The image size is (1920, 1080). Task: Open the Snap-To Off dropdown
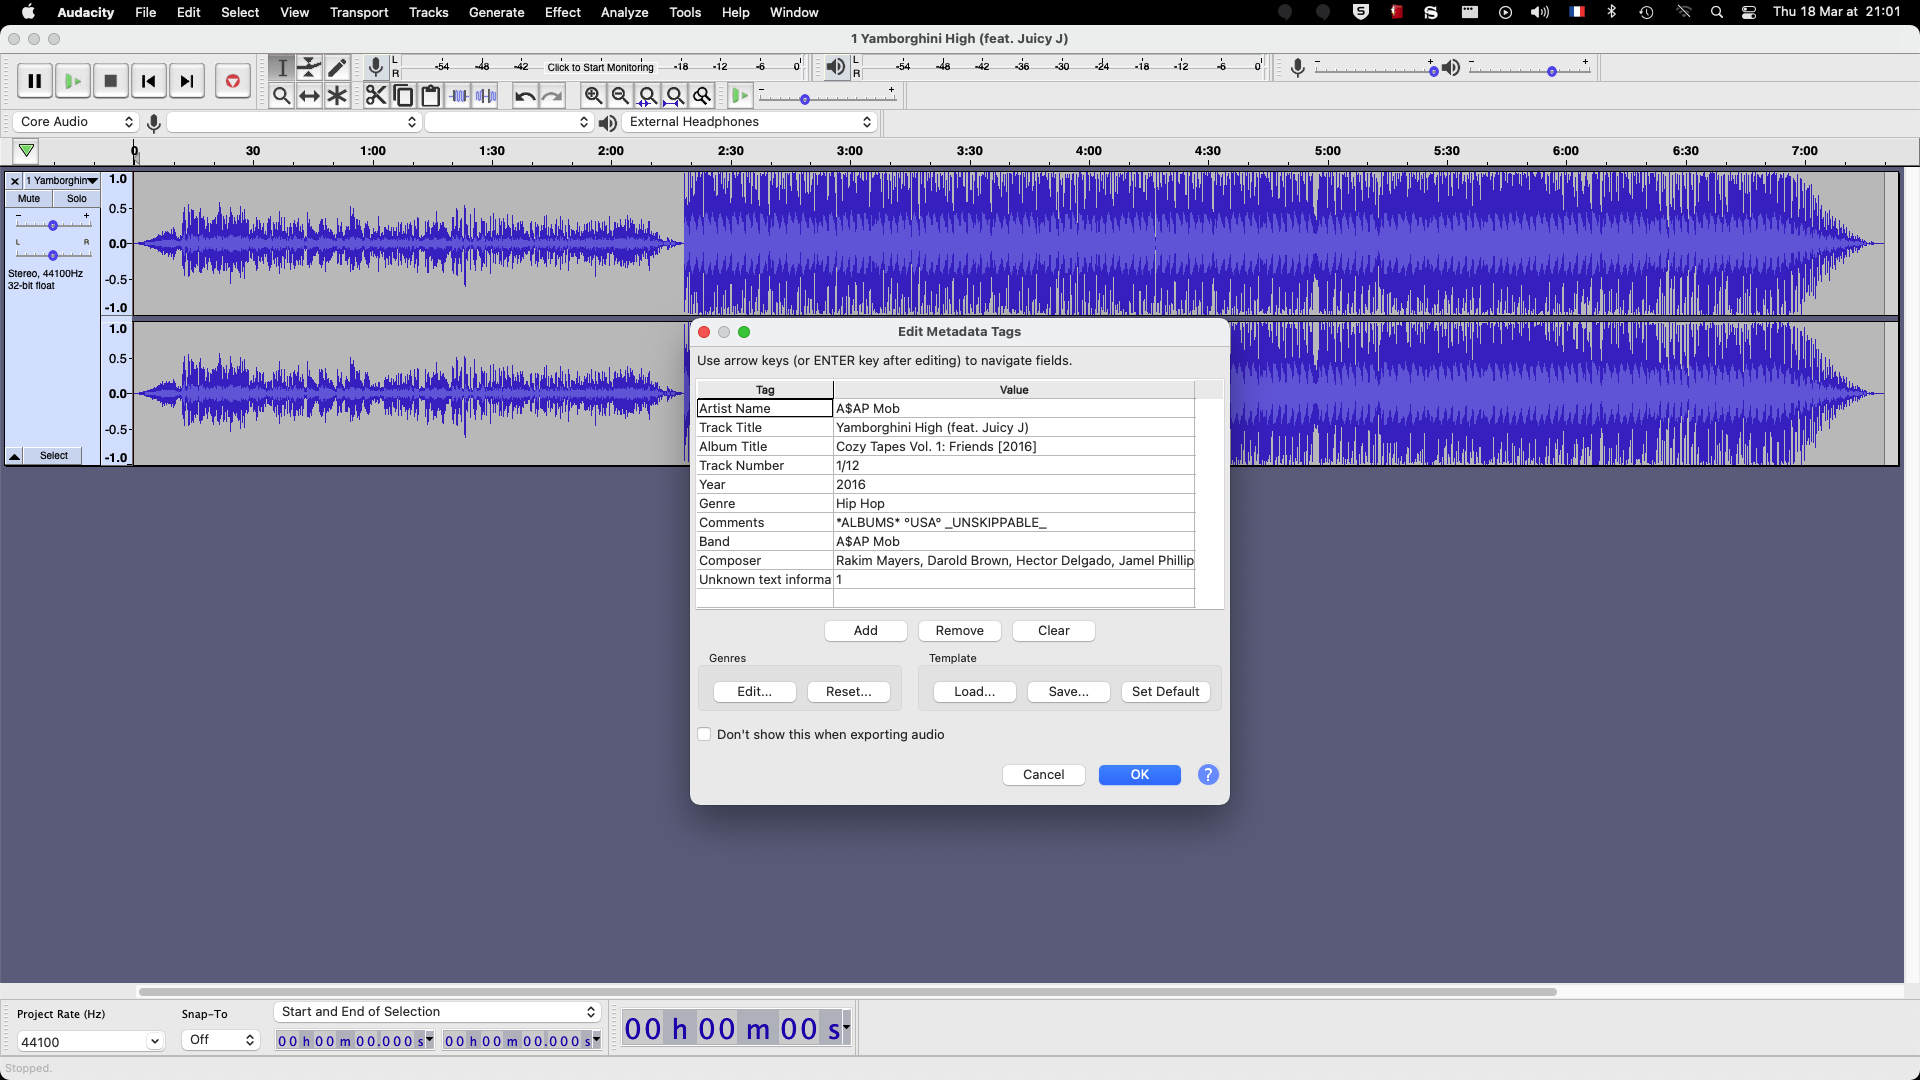pos(221,1040)
